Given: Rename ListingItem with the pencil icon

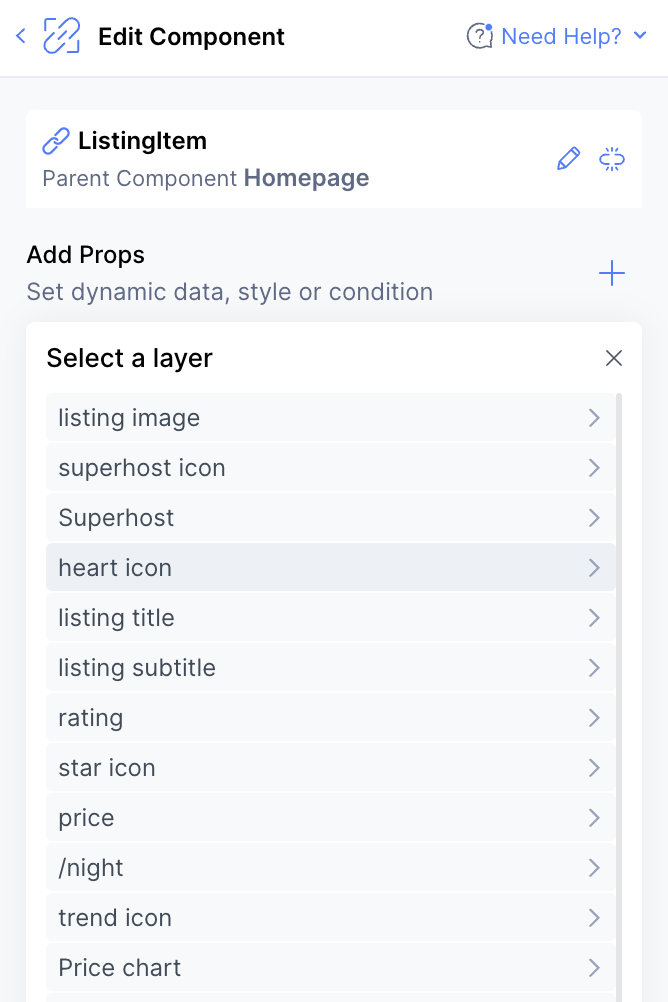Looking at the screenshot, I should point(568,158).
